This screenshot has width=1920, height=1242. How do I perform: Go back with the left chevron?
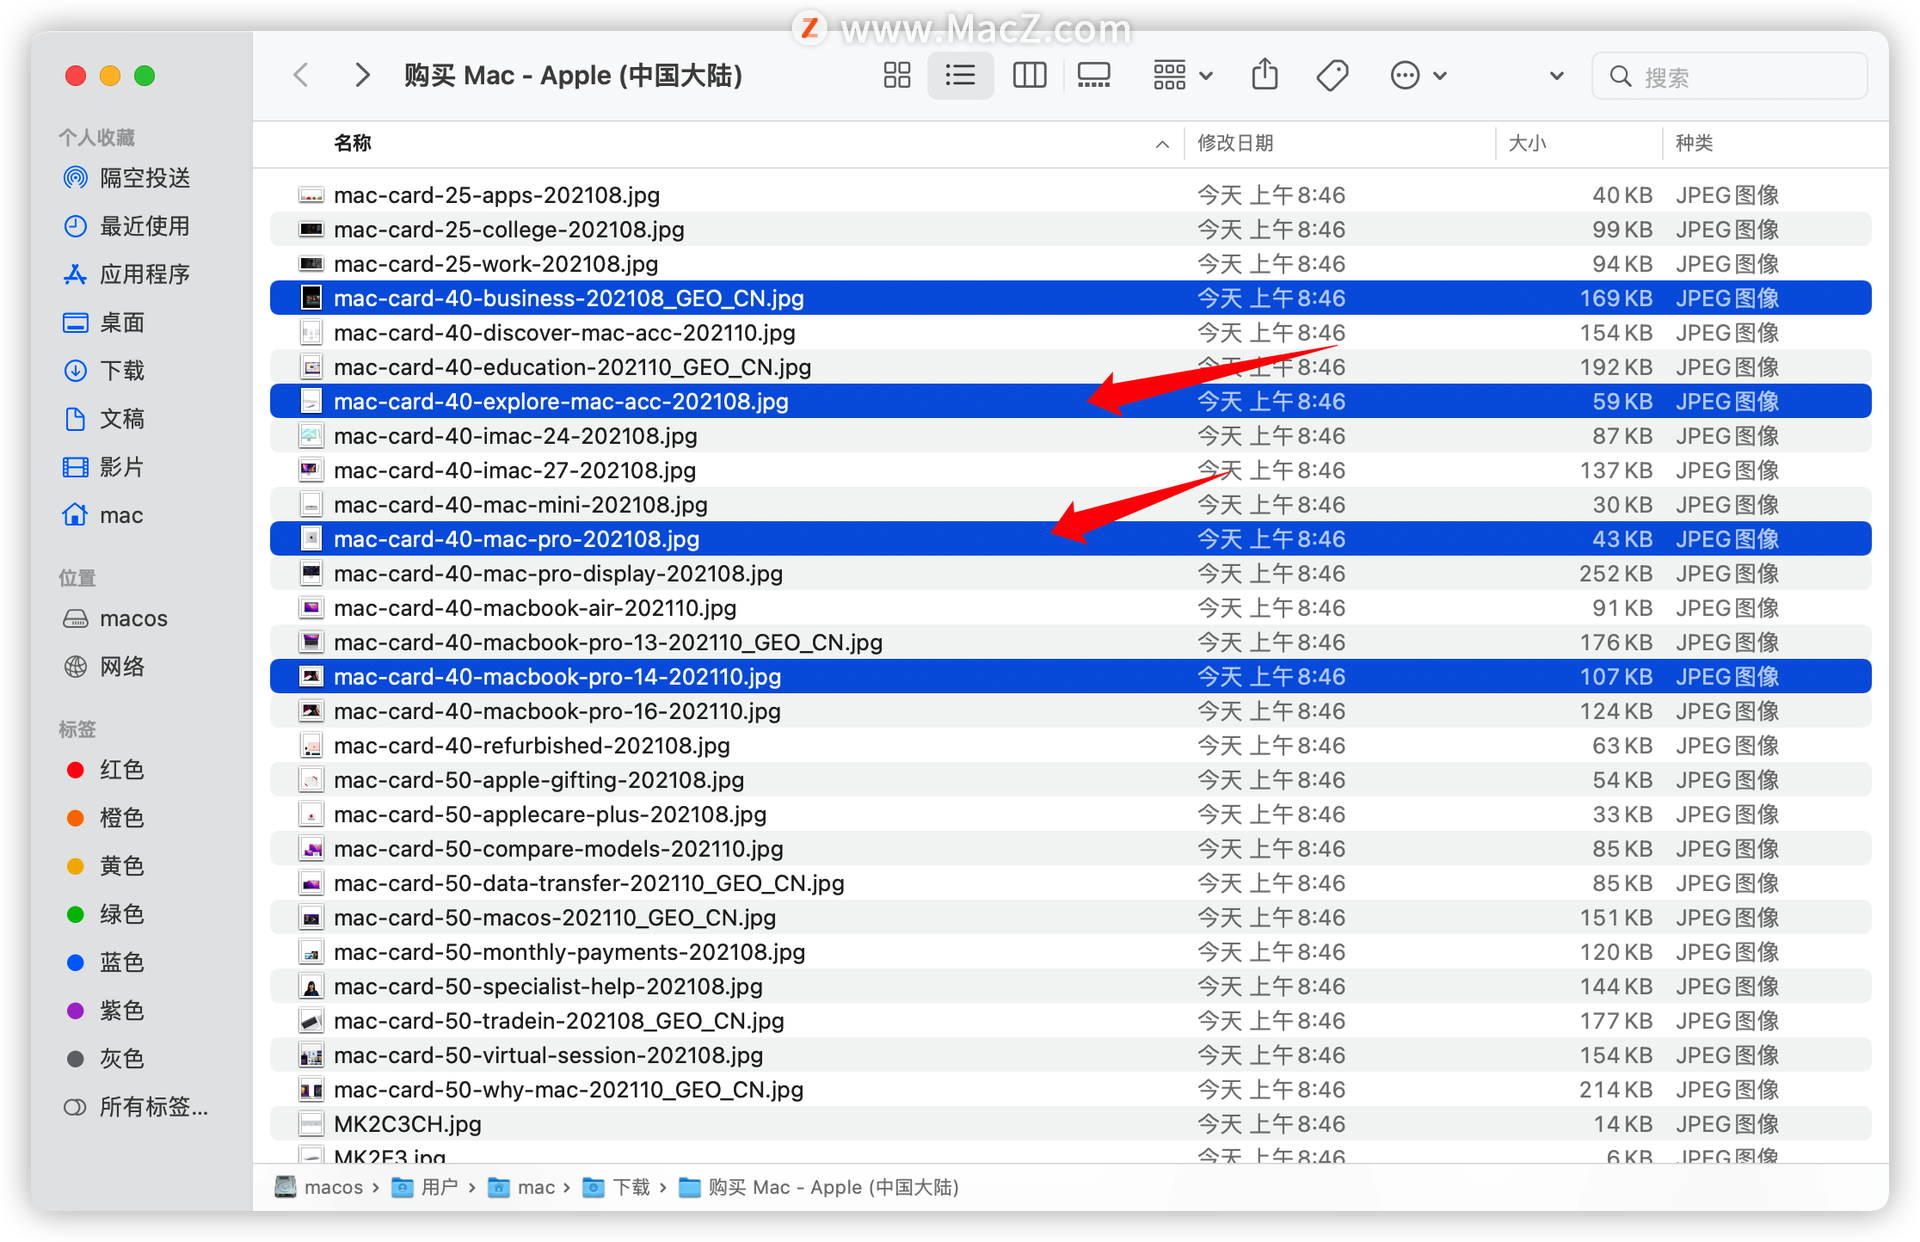(x=301, y=75)
